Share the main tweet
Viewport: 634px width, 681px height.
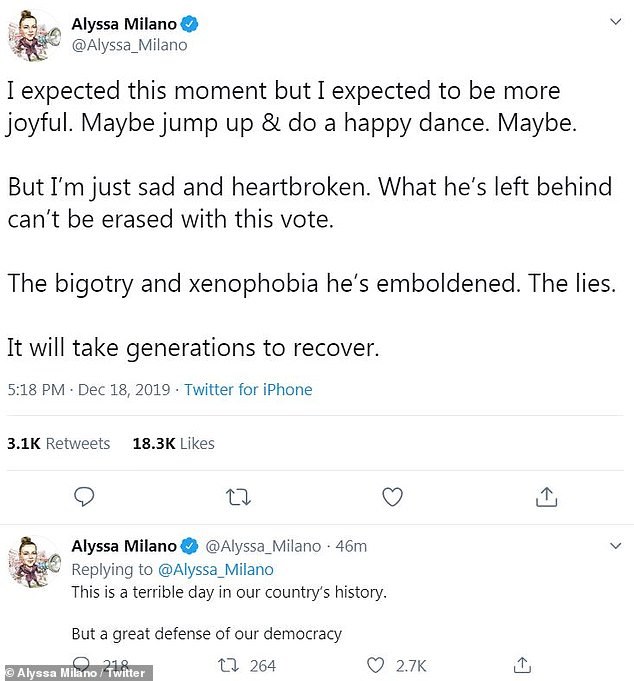[547, 496]
